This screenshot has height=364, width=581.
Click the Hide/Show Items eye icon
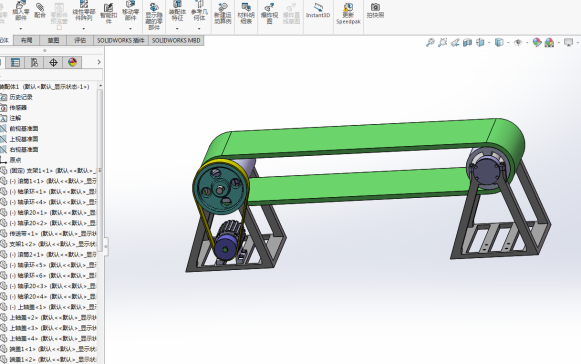[518, 43]
